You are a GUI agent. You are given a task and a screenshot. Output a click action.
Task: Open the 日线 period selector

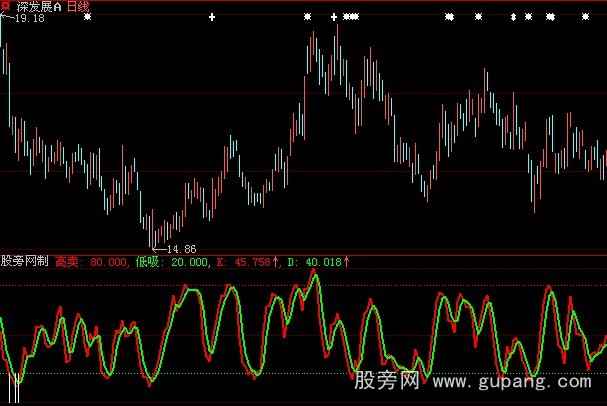(x=78, y=6)
